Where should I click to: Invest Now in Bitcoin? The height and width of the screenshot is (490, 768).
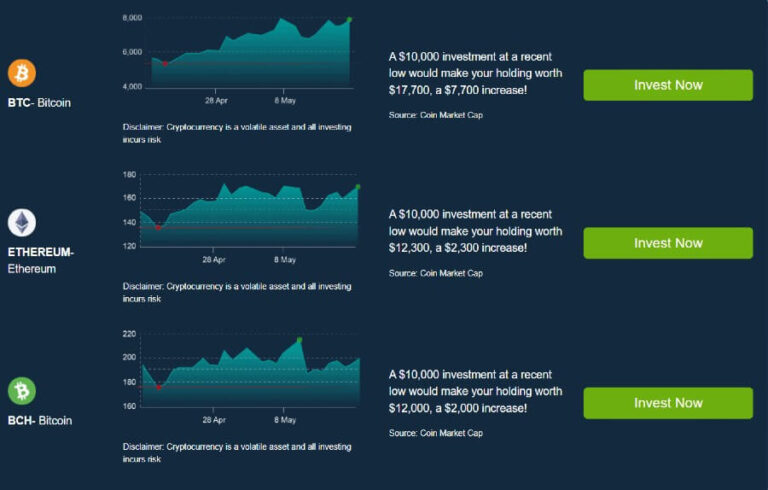click(668, 85)
